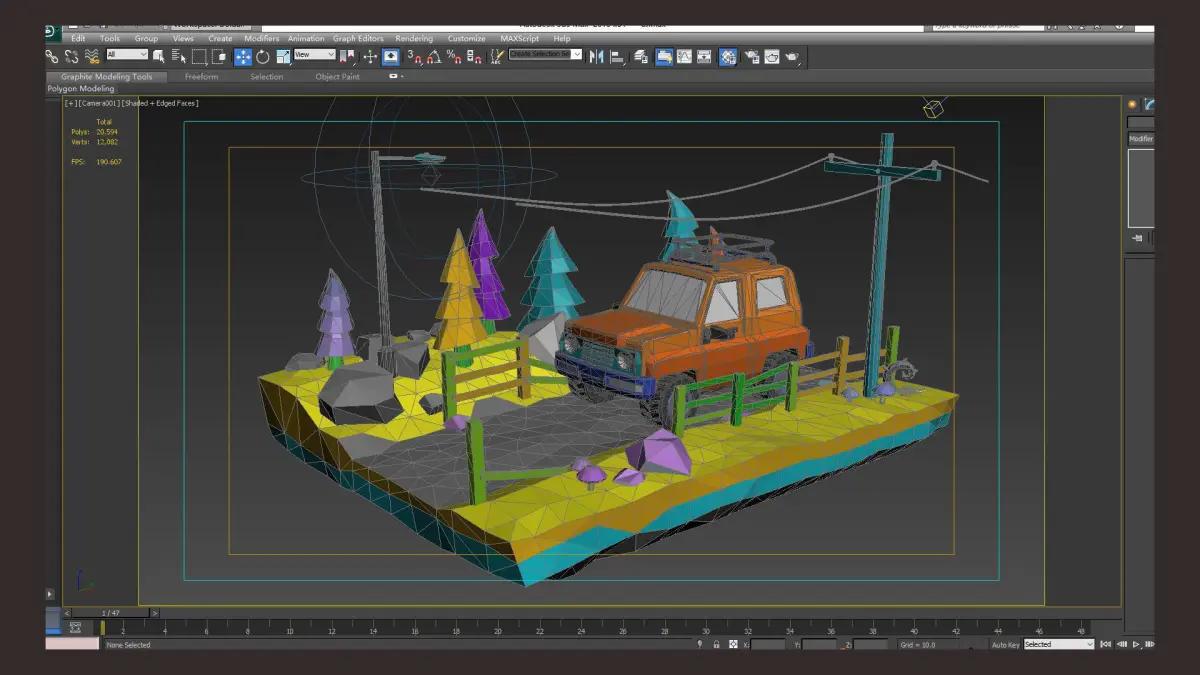Open the selection filter 'All' dropdown
1200x675 pixels.
pyautogui.click(x=127, y=55)
